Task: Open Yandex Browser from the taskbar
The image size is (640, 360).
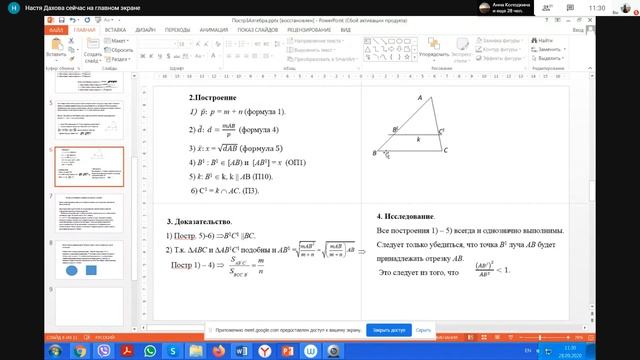Action: tap(264, 351)
